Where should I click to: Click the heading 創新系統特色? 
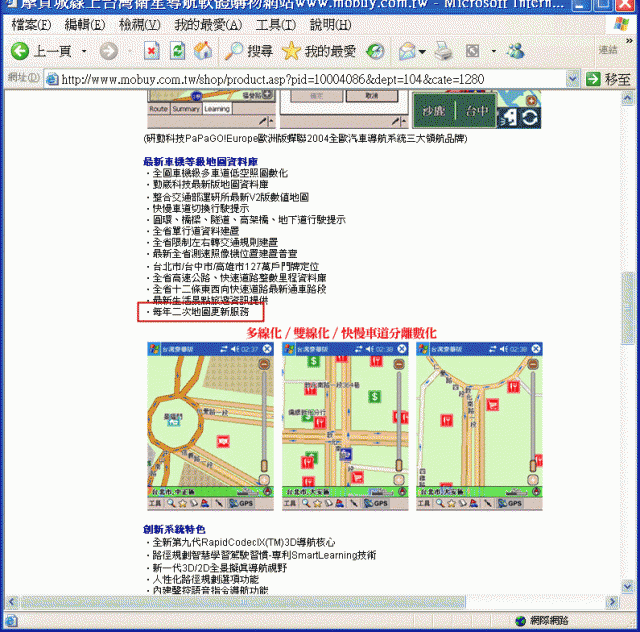174,530
